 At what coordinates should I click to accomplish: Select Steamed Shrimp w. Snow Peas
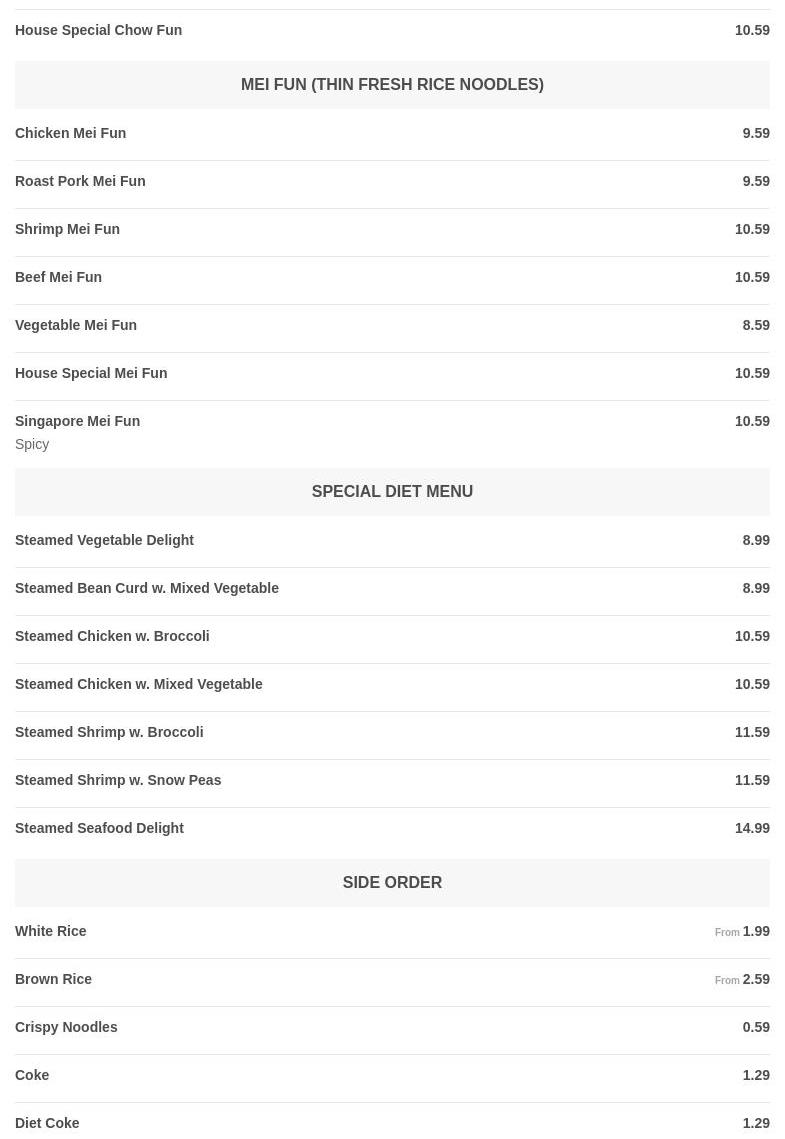coord(118,780)
